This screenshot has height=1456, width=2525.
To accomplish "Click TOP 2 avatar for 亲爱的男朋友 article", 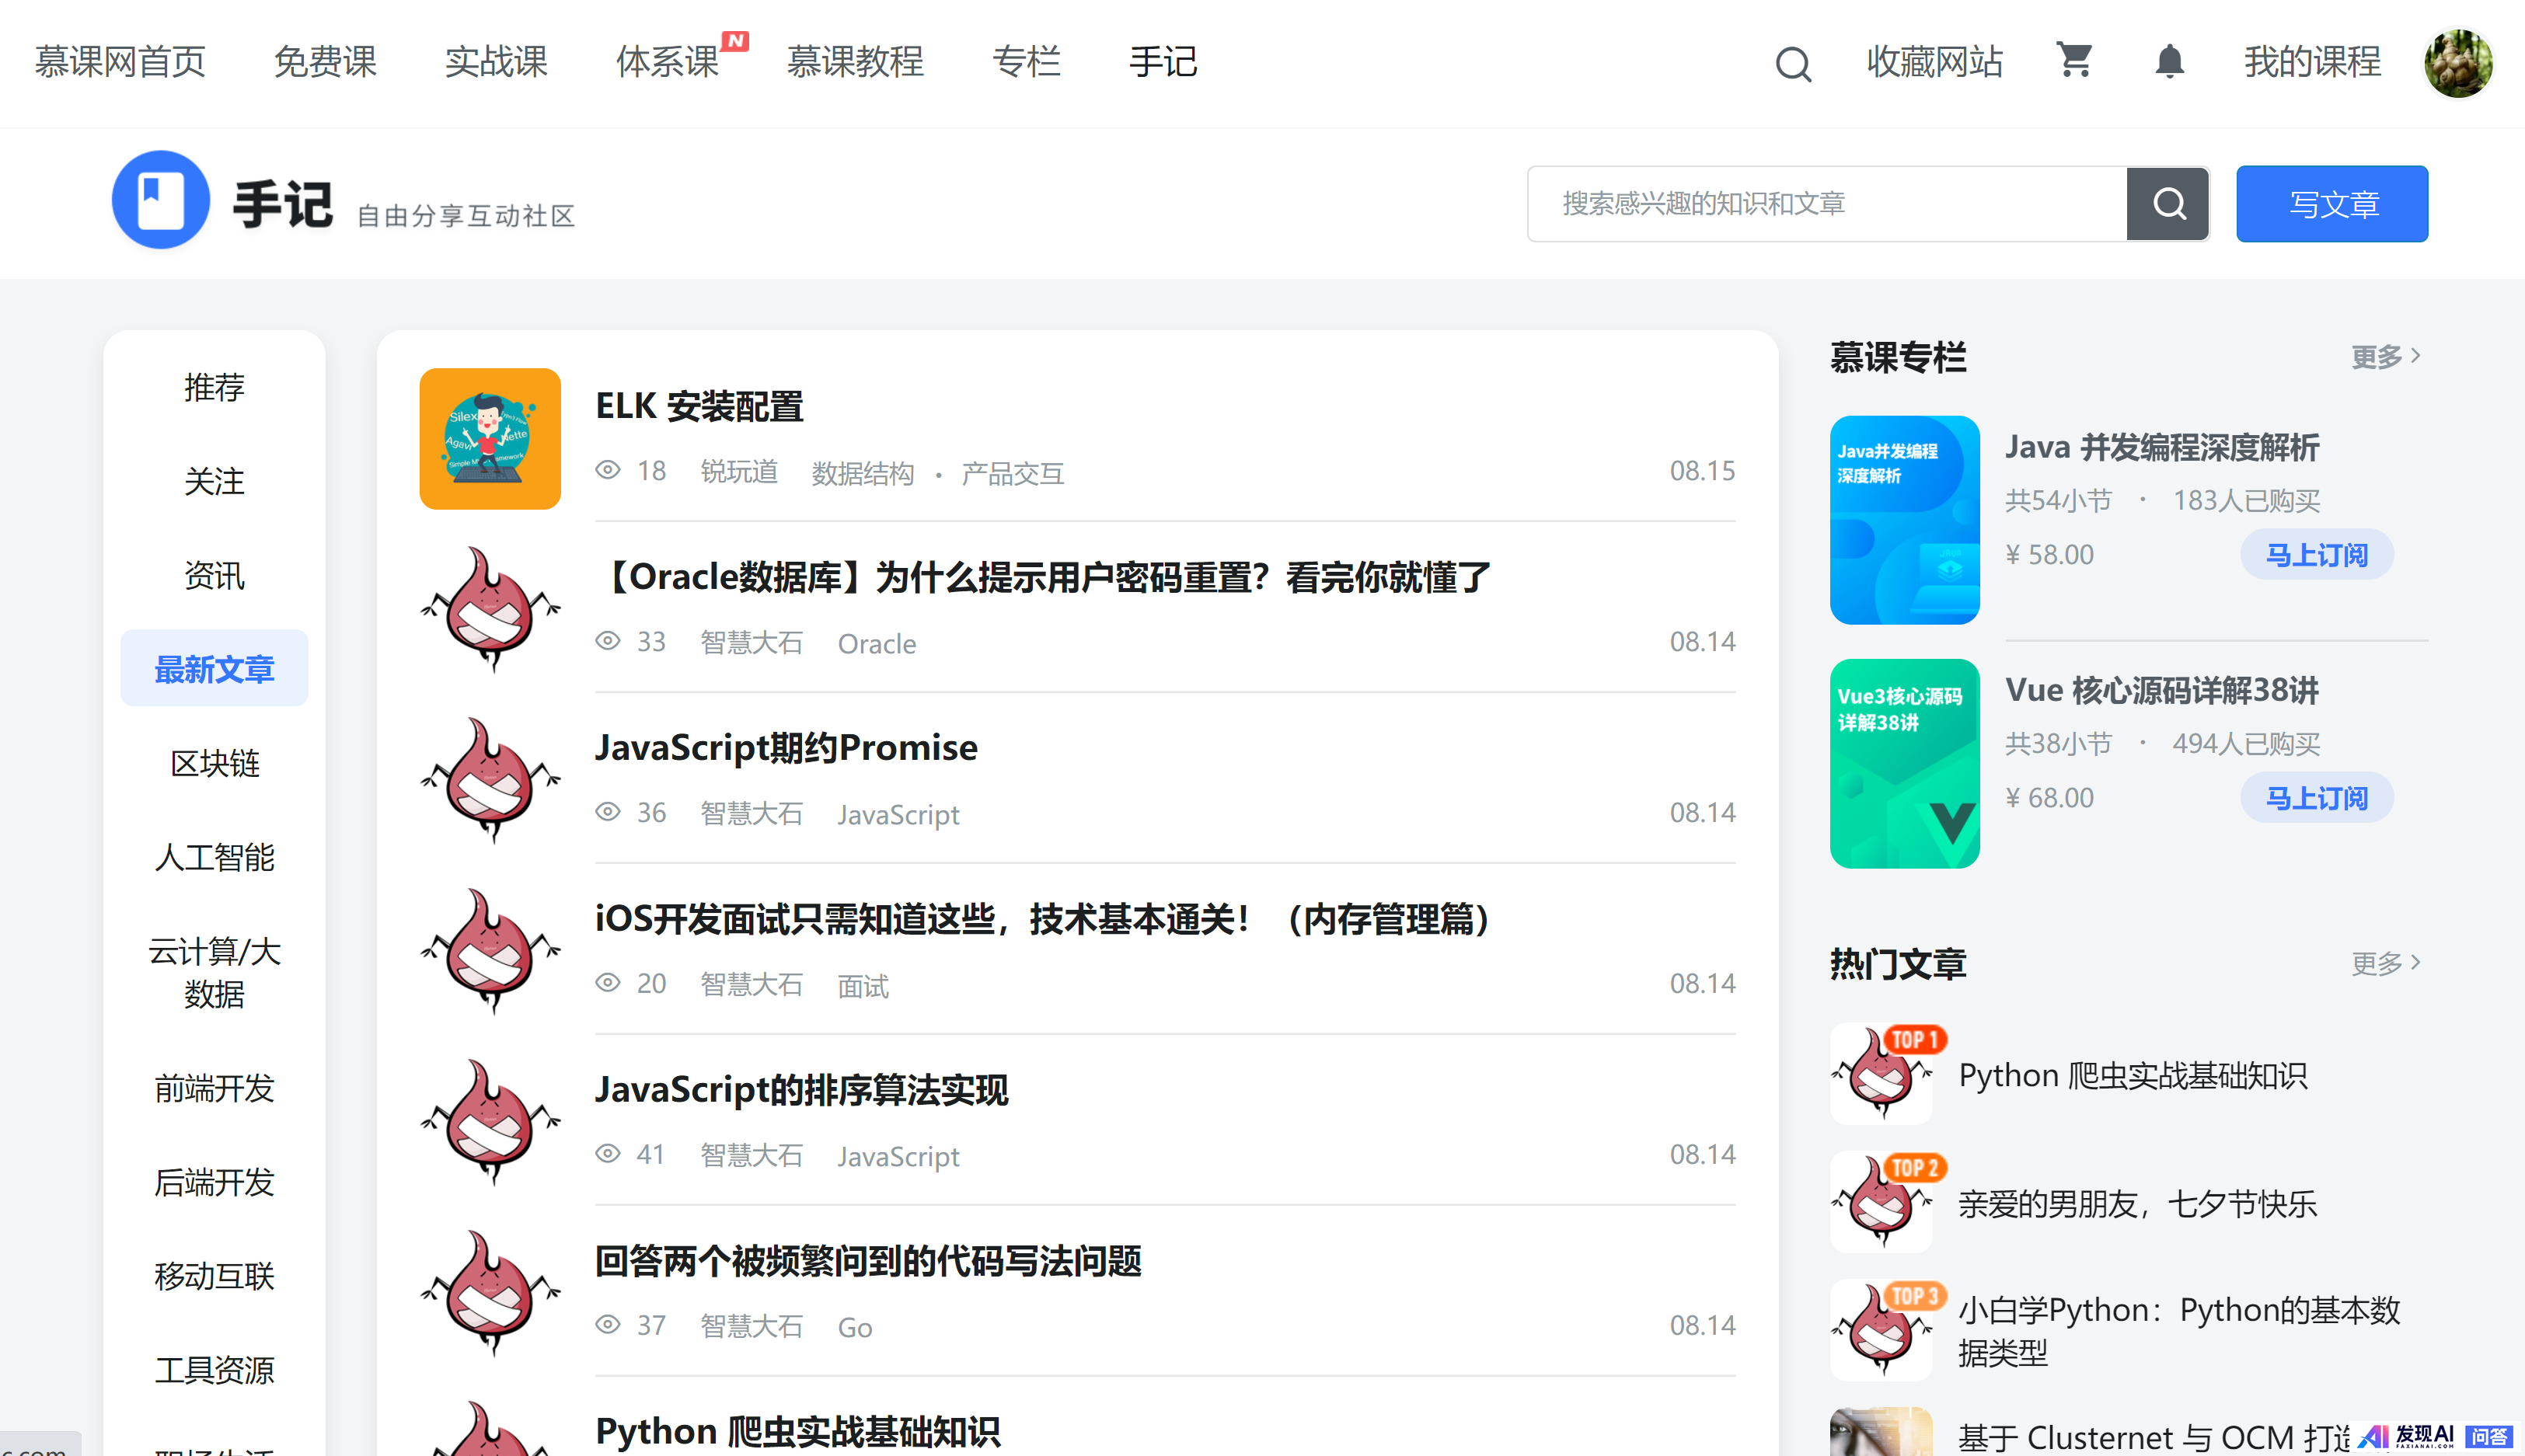I will 1881,1201.
